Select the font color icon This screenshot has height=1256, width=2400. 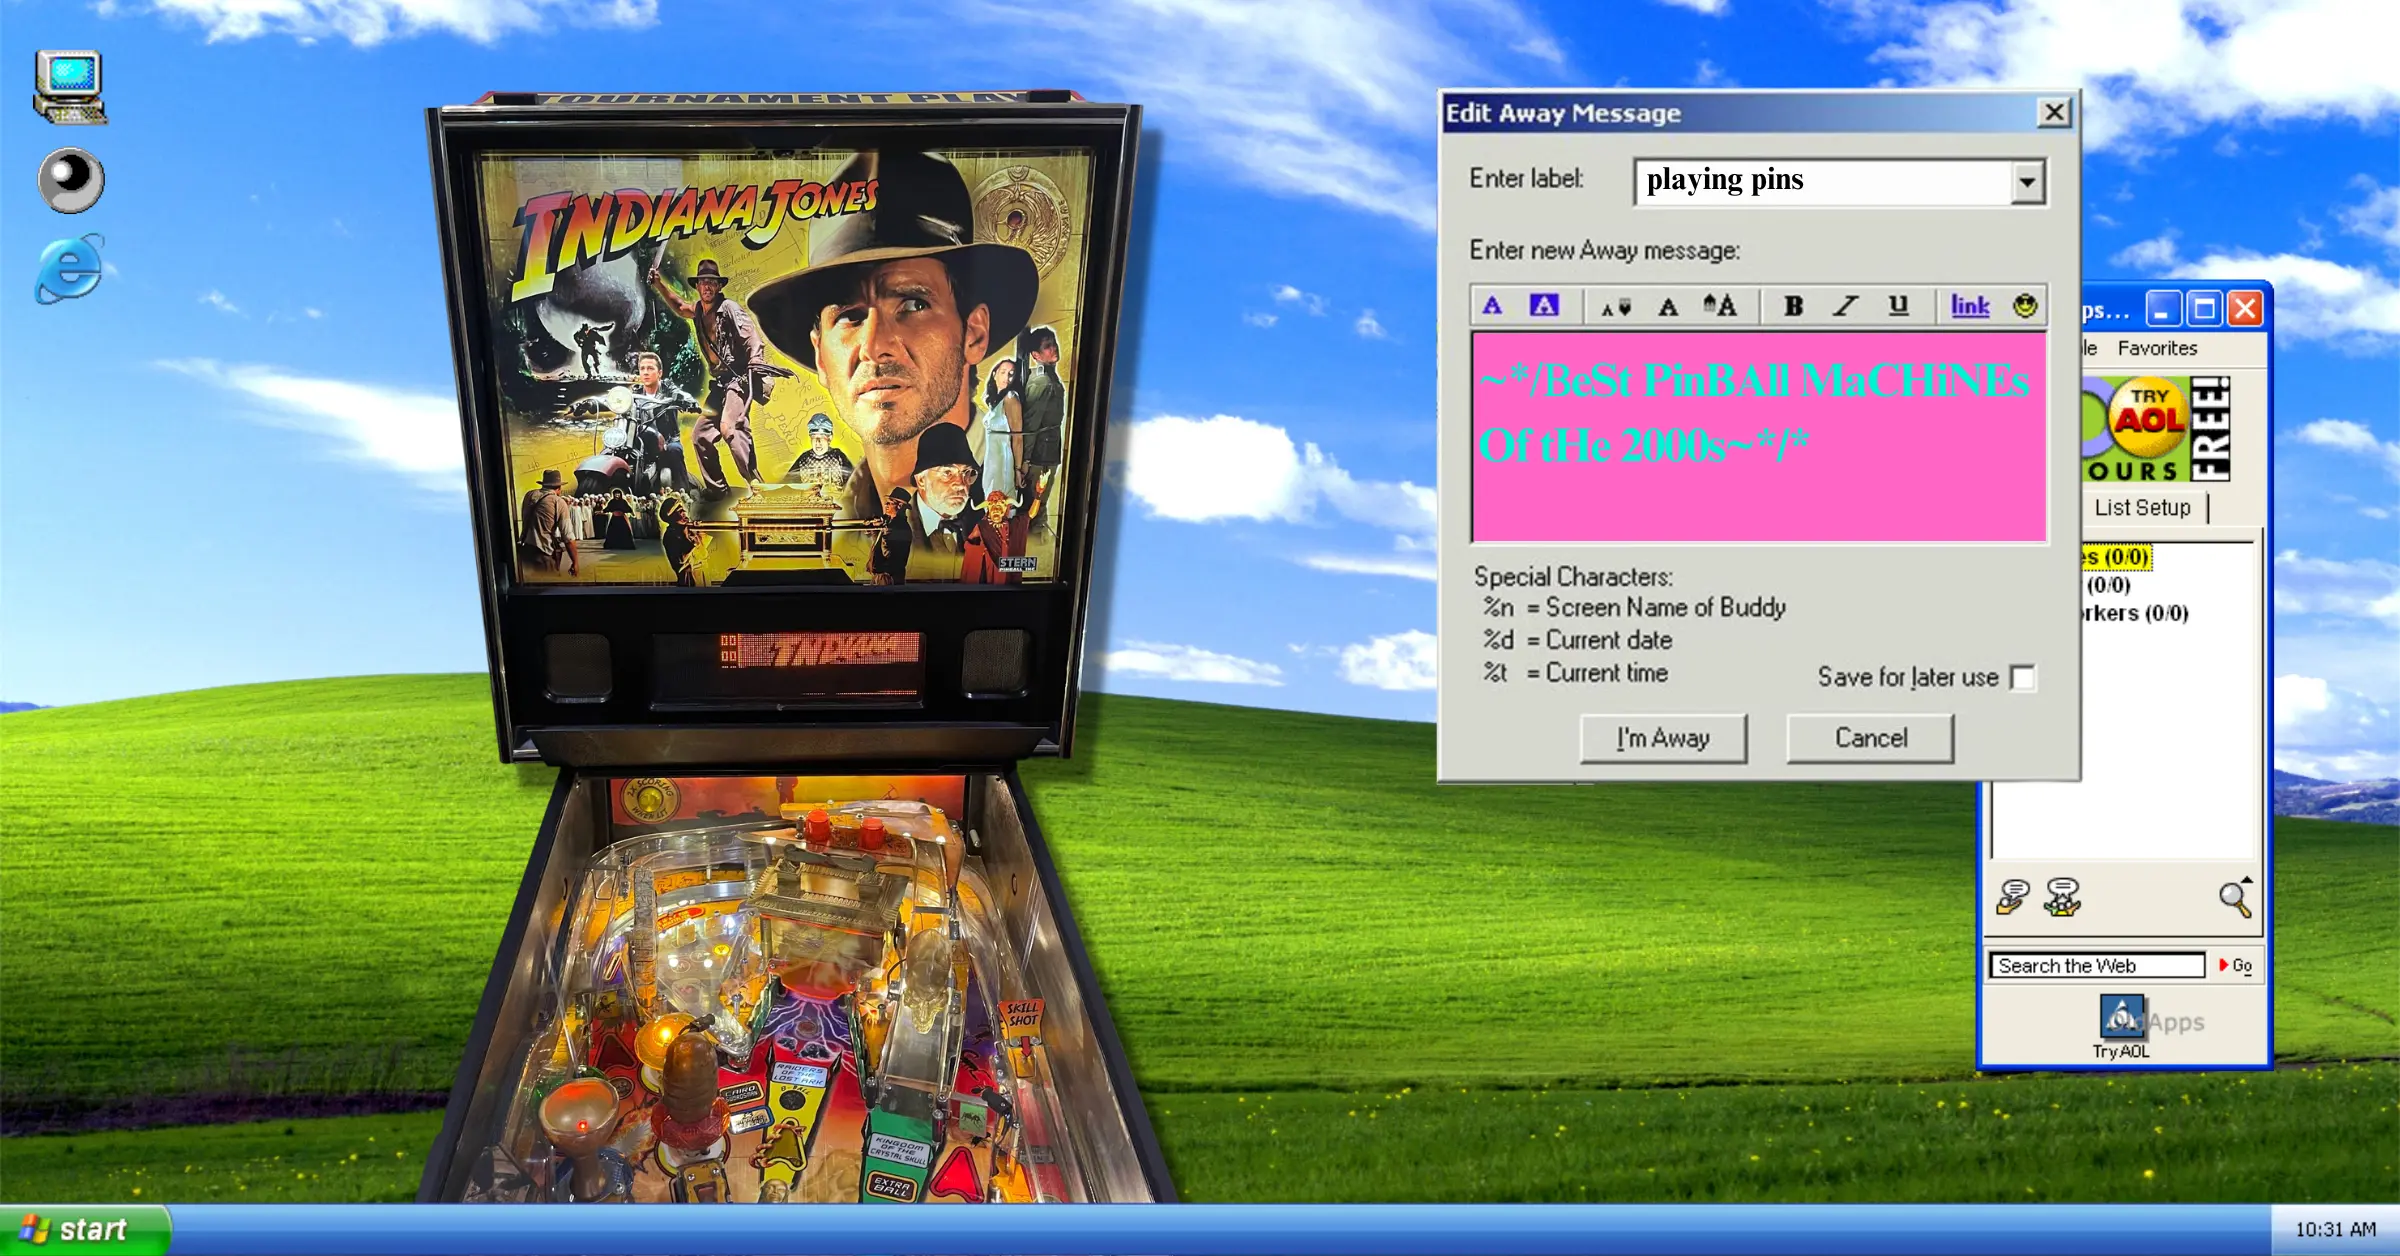click(1491, 306)
